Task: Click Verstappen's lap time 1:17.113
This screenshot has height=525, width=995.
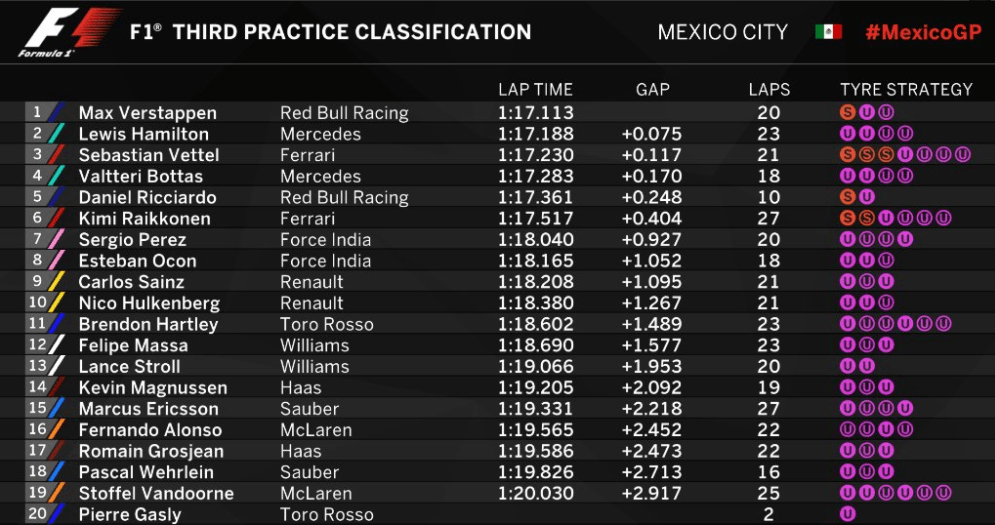Action: coord(536,113)
